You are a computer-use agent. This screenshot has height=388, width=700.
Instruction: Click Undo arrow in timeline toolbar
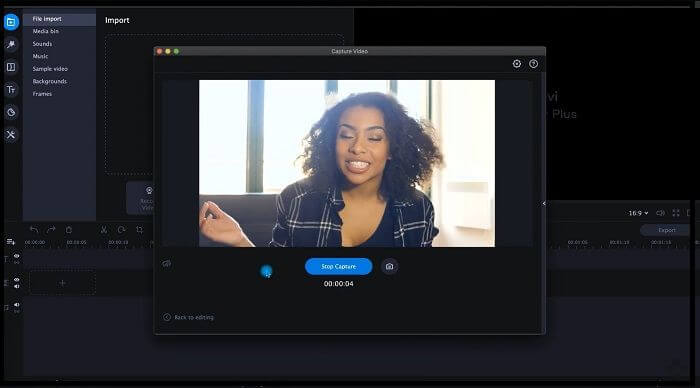pyautogui.click(x=34, y=229)
